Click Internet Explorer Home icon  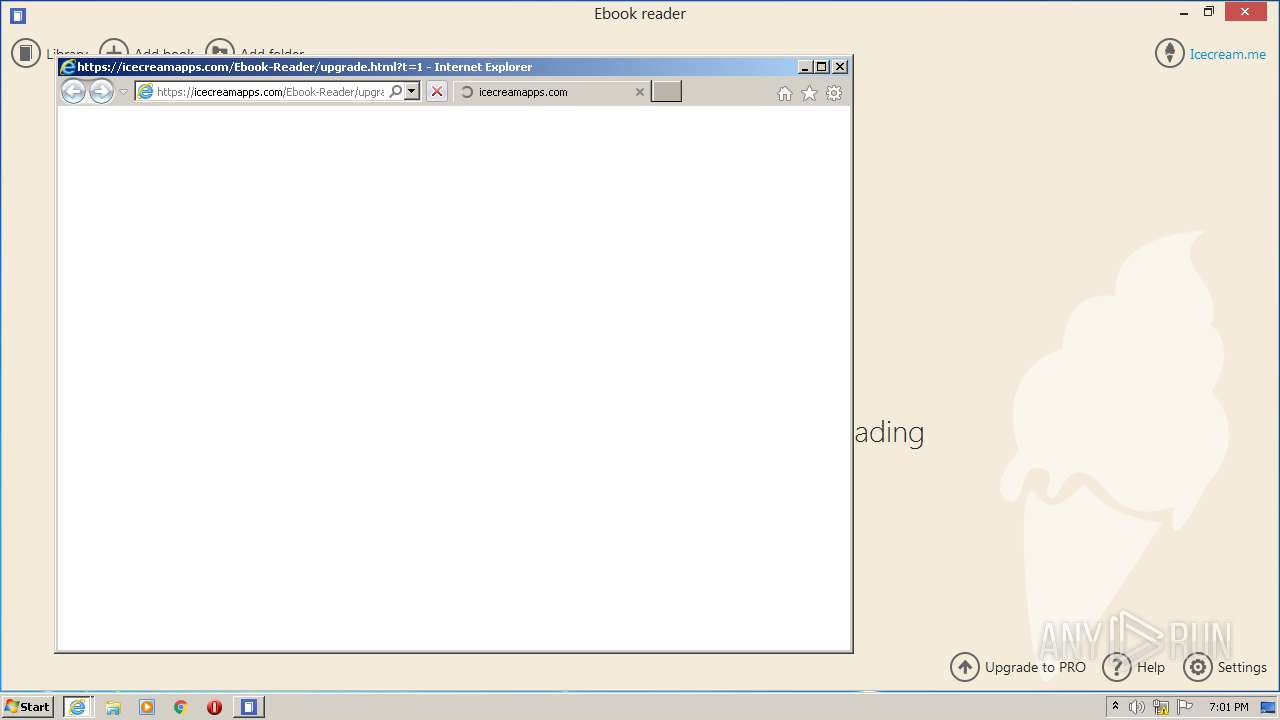[x=785, y=93]
